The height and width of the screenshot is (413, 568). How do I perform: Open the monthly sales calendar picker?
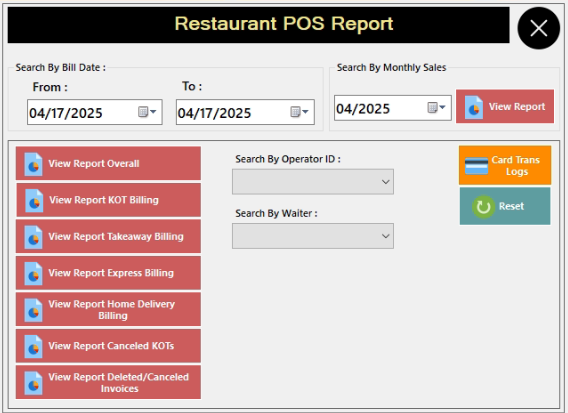(436, 108)
